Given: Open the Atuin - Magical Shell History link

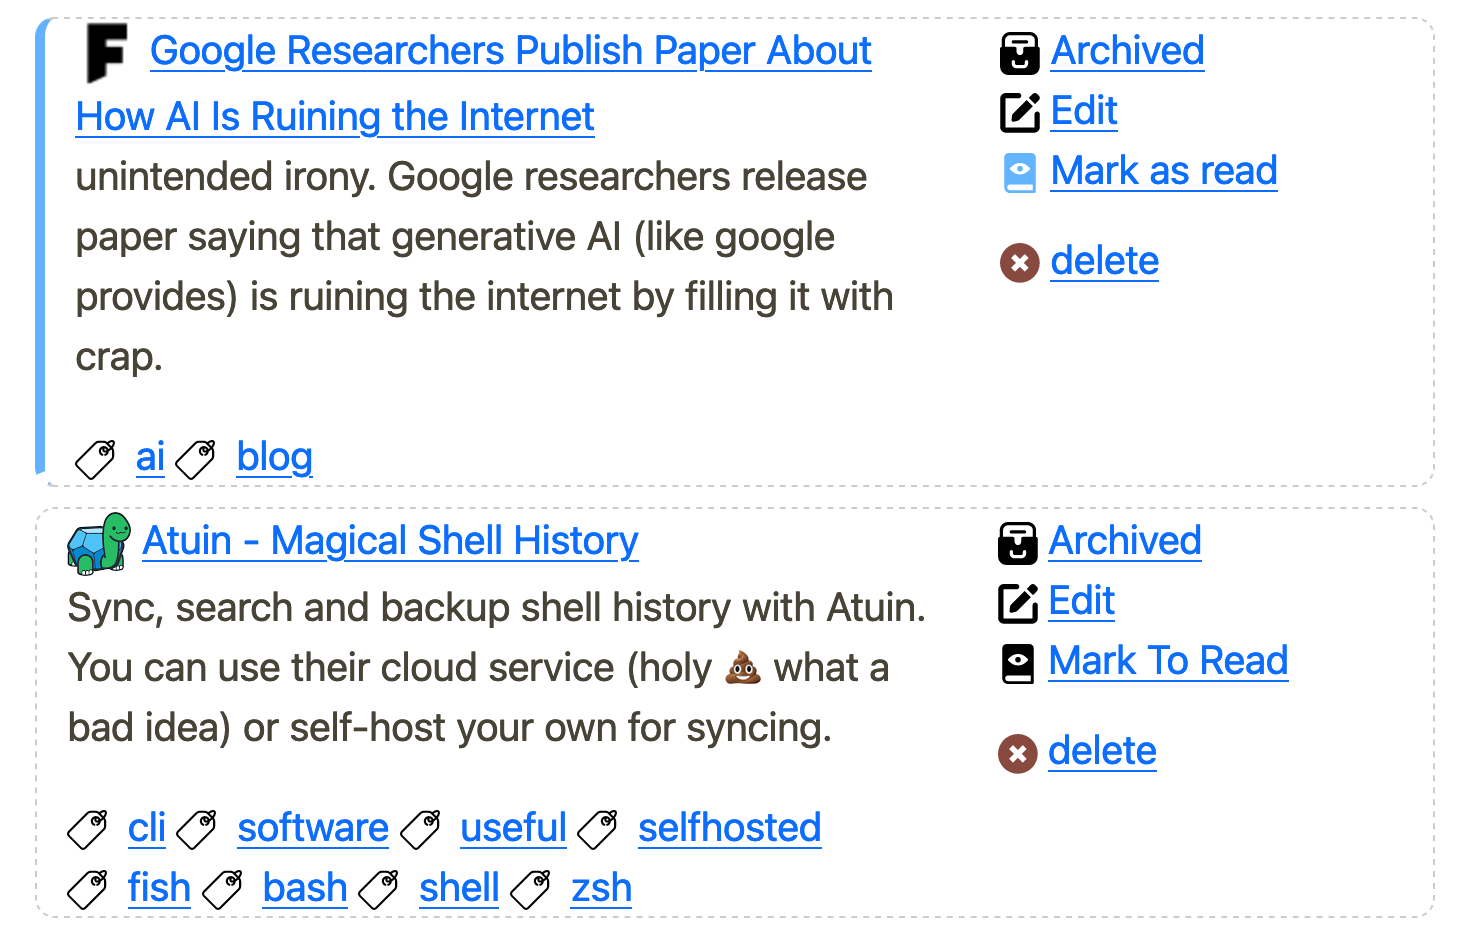Looking at the screenshot, I should click(x=390, y=541).
